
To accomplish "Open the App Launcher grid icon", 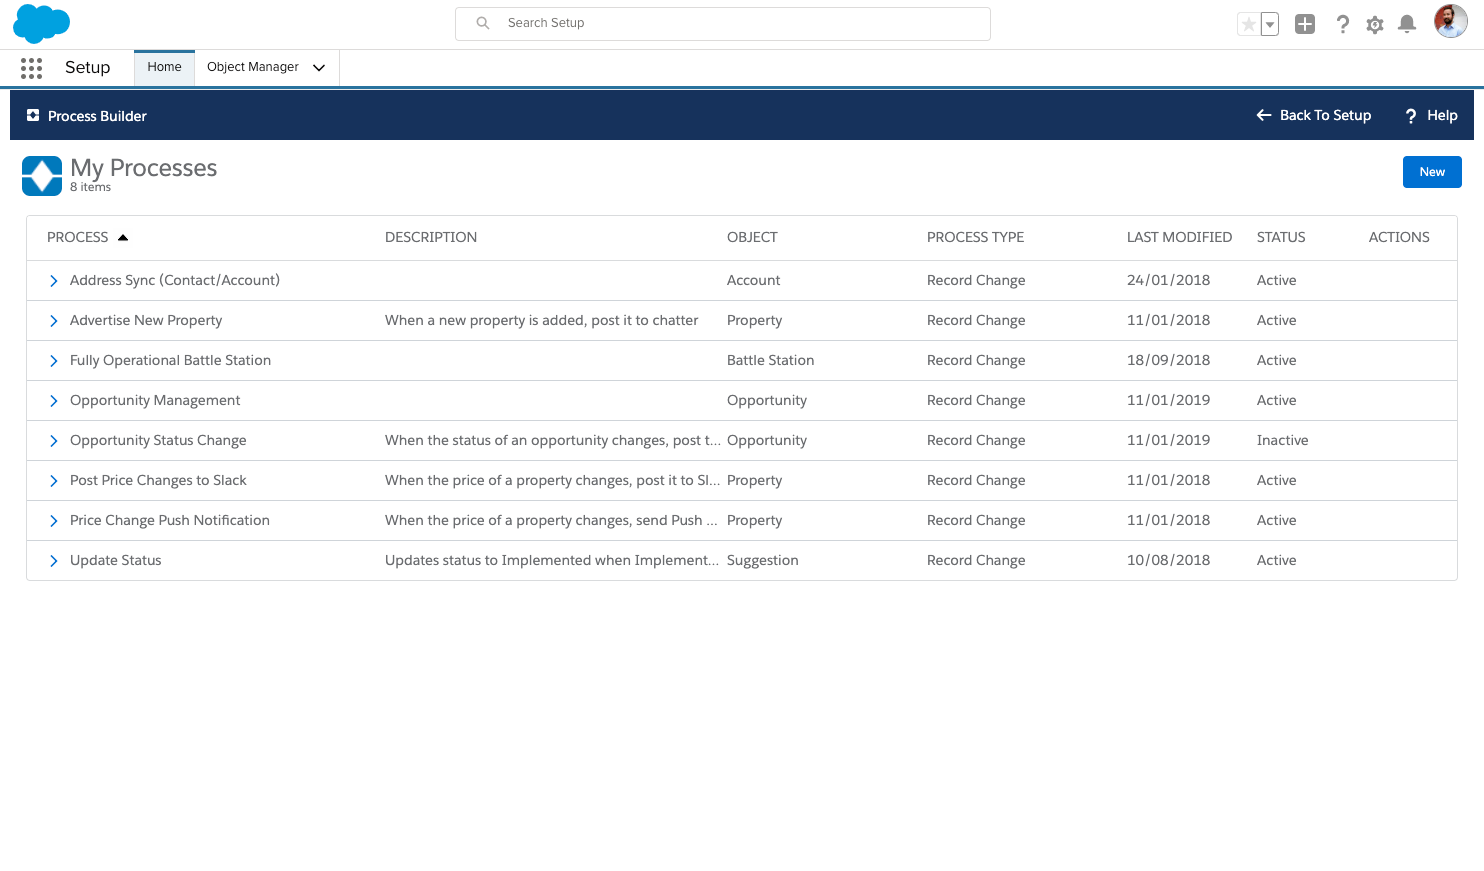I will coord(31,68).
